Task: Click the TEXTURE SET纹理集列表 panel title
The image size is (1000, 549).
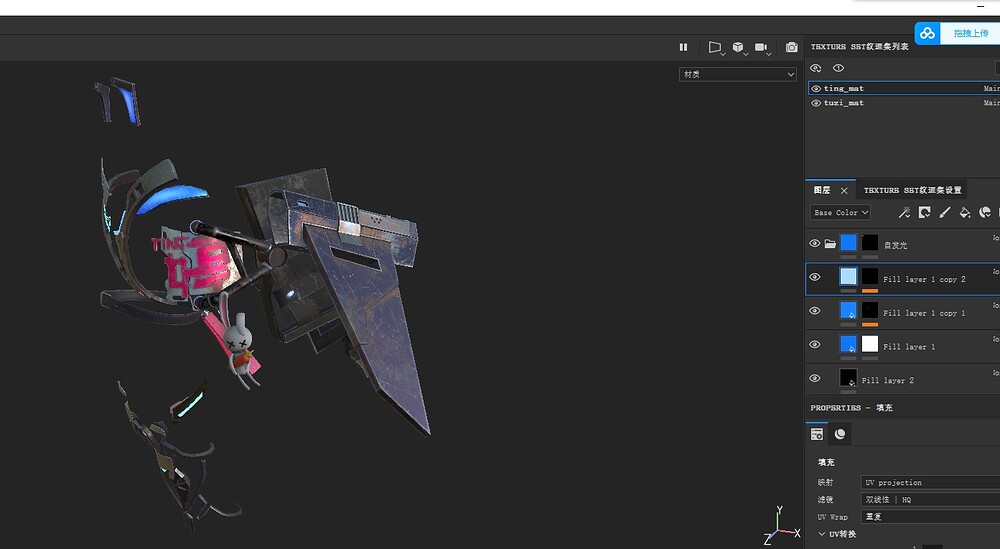Action: point(859,47)
